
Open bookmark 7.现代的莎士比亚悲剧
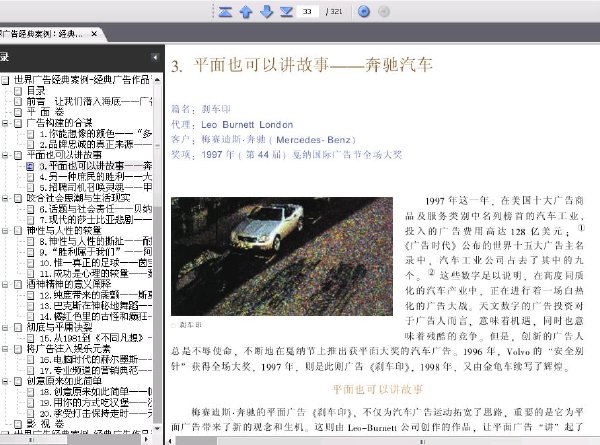coord(96,220)
